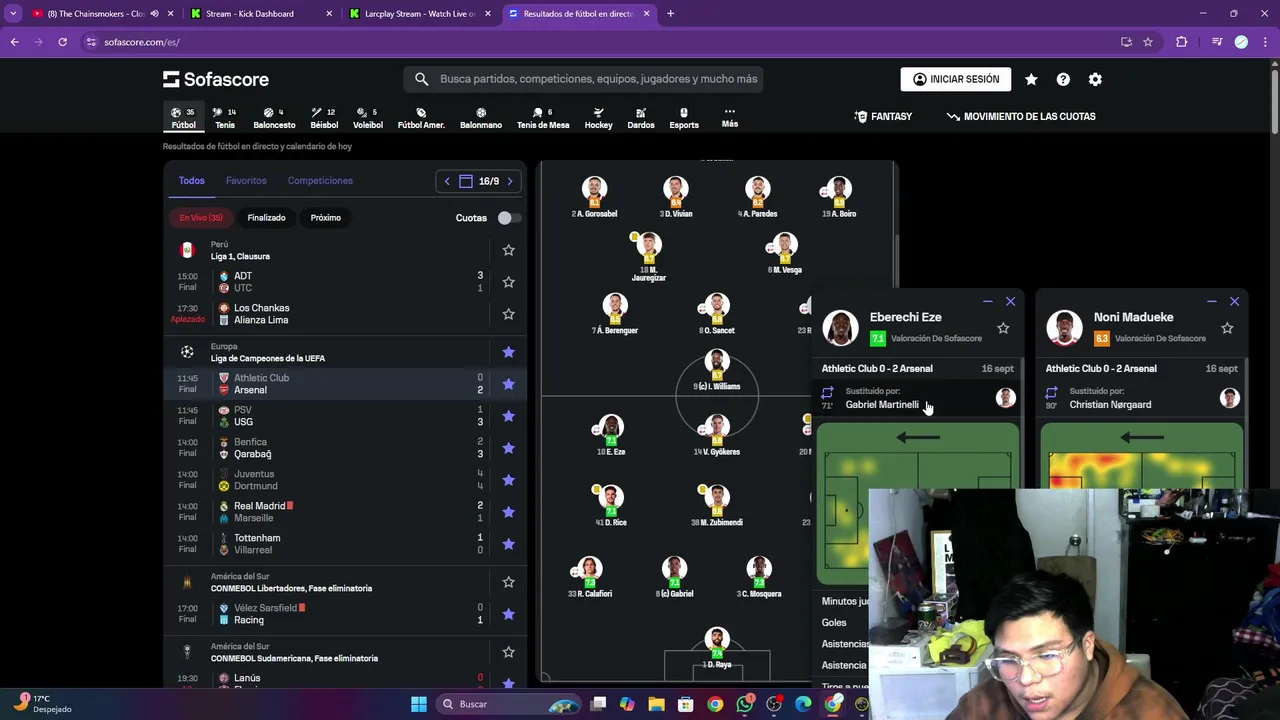Open the Voleibol sport category
1280x720 pixels.
(x=368, y=118)
